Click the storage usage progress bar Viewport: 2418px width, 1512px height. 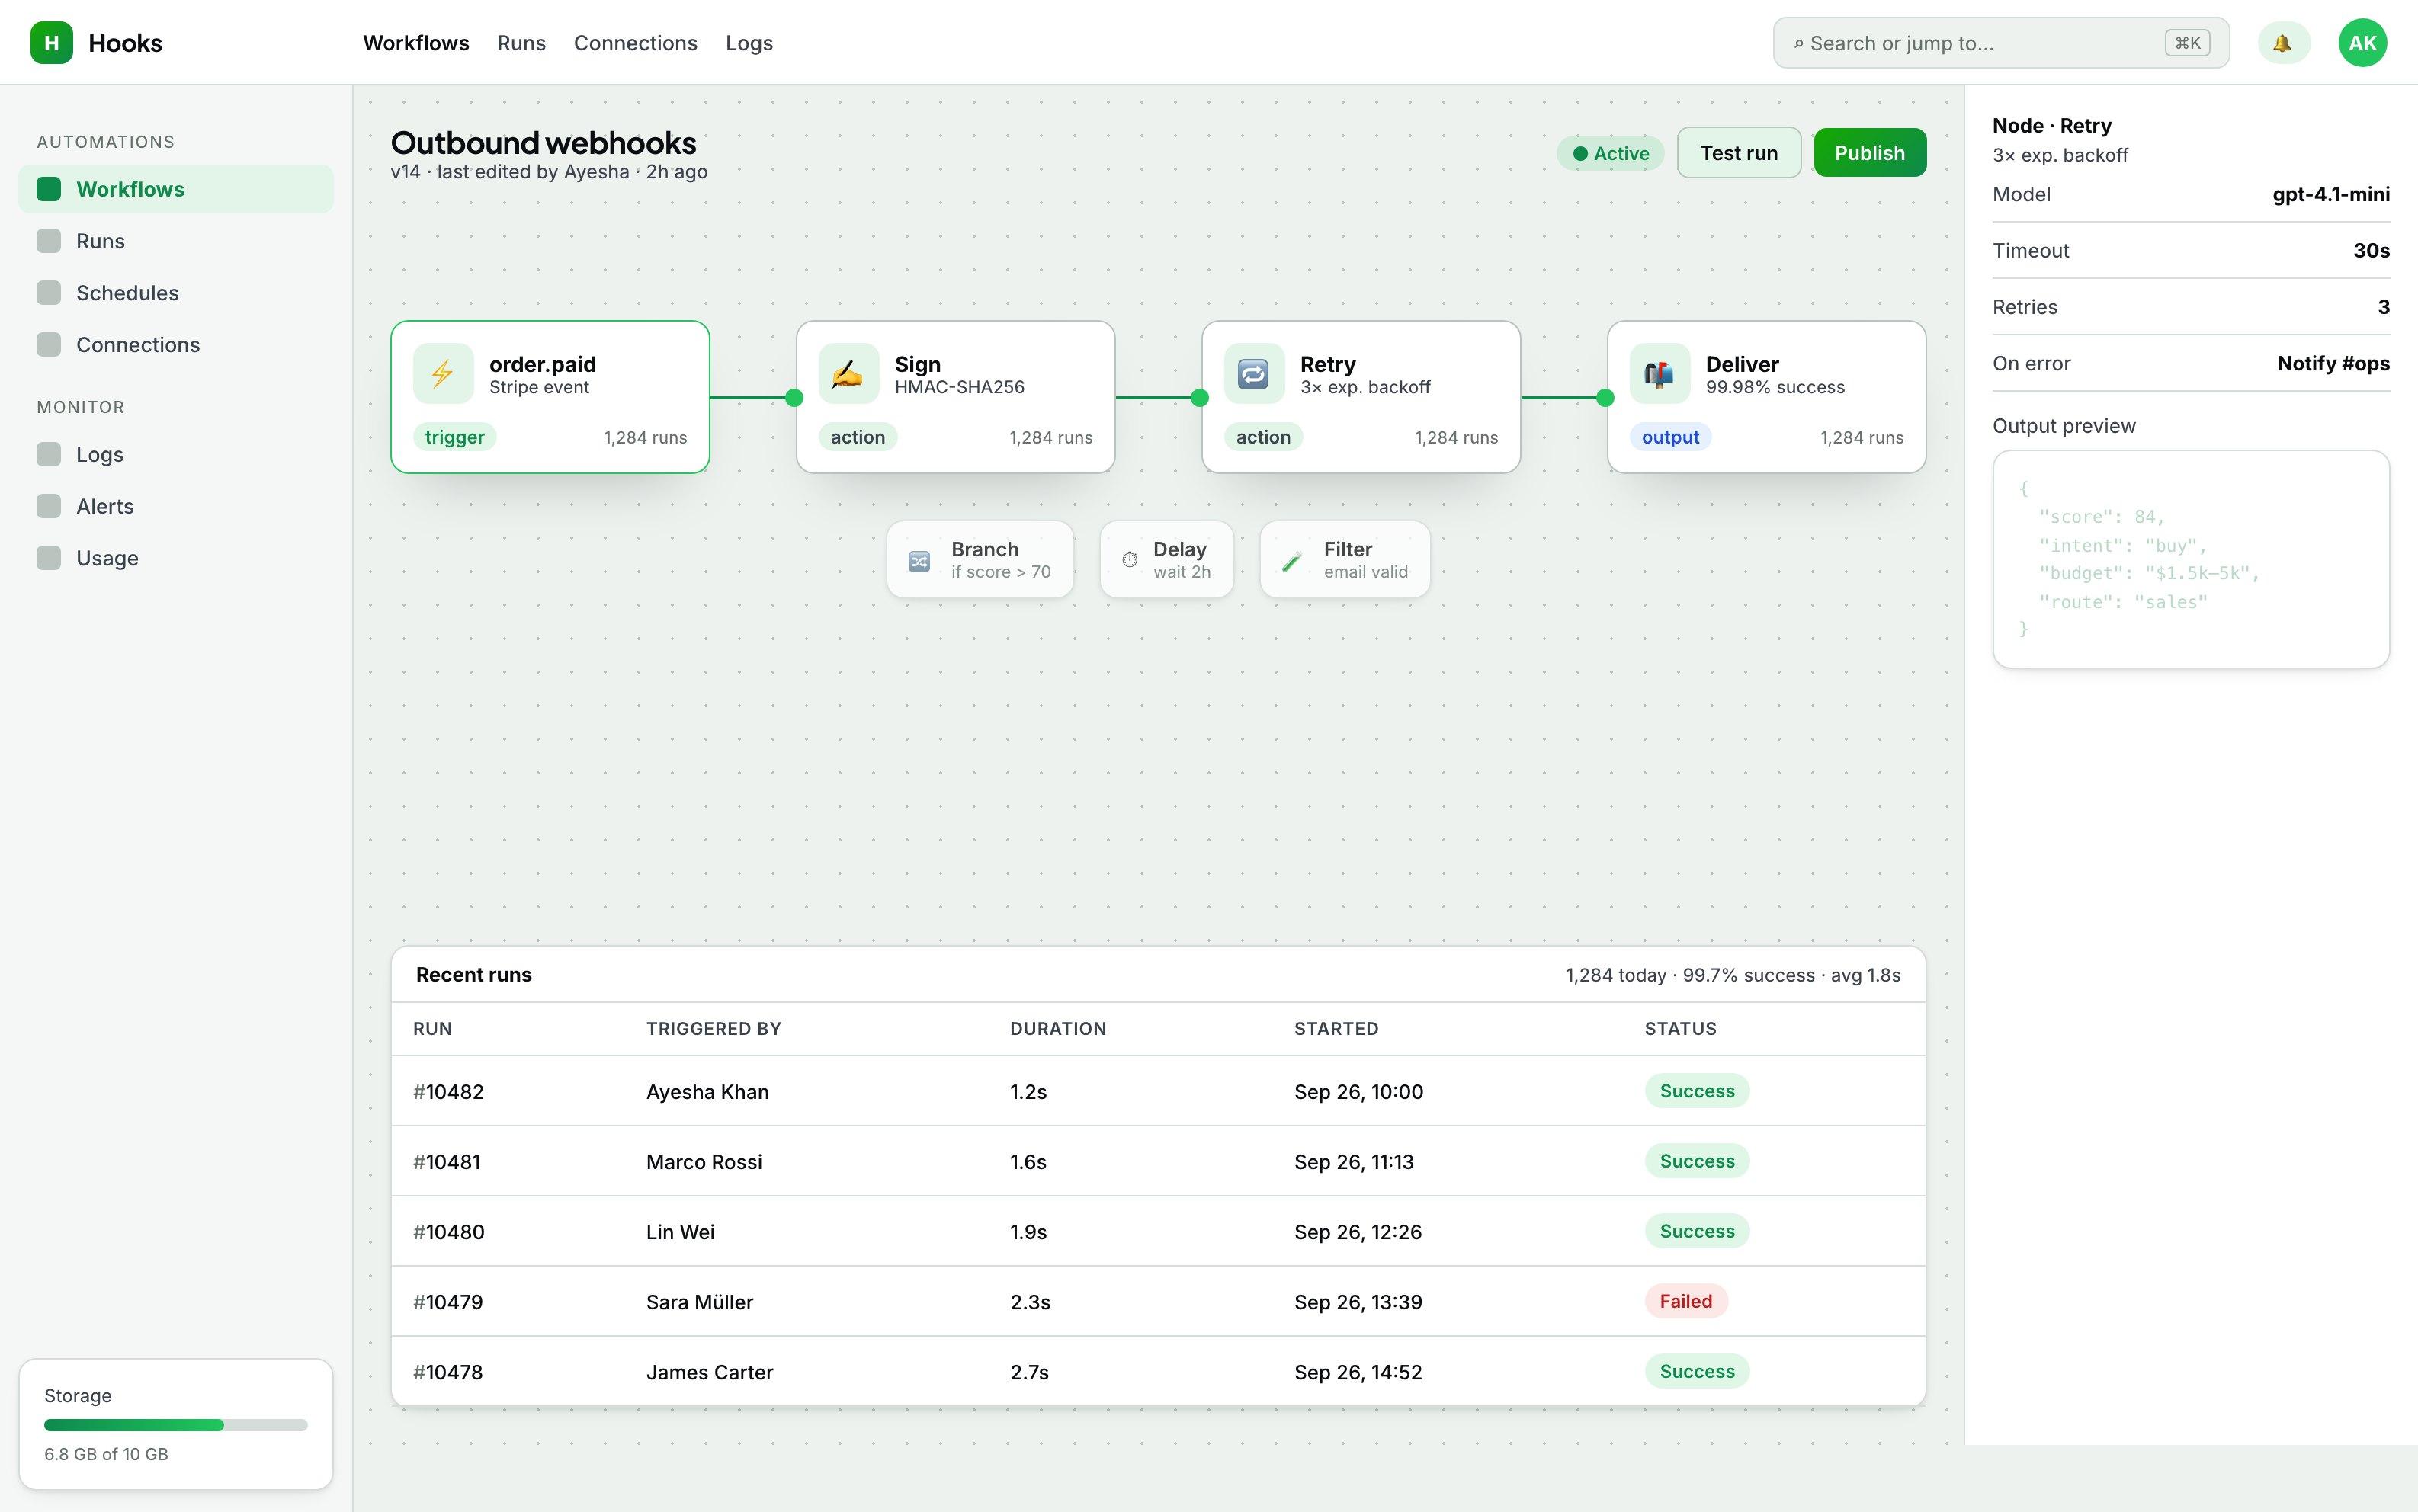click(176, 1425)
